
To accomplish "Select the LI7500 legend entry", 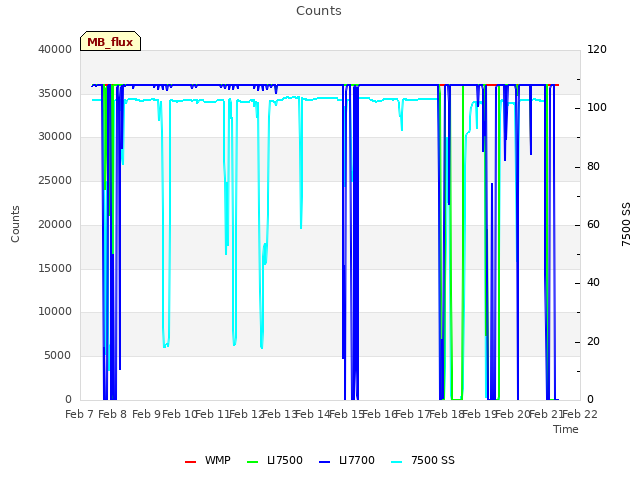I will [275, 460].
